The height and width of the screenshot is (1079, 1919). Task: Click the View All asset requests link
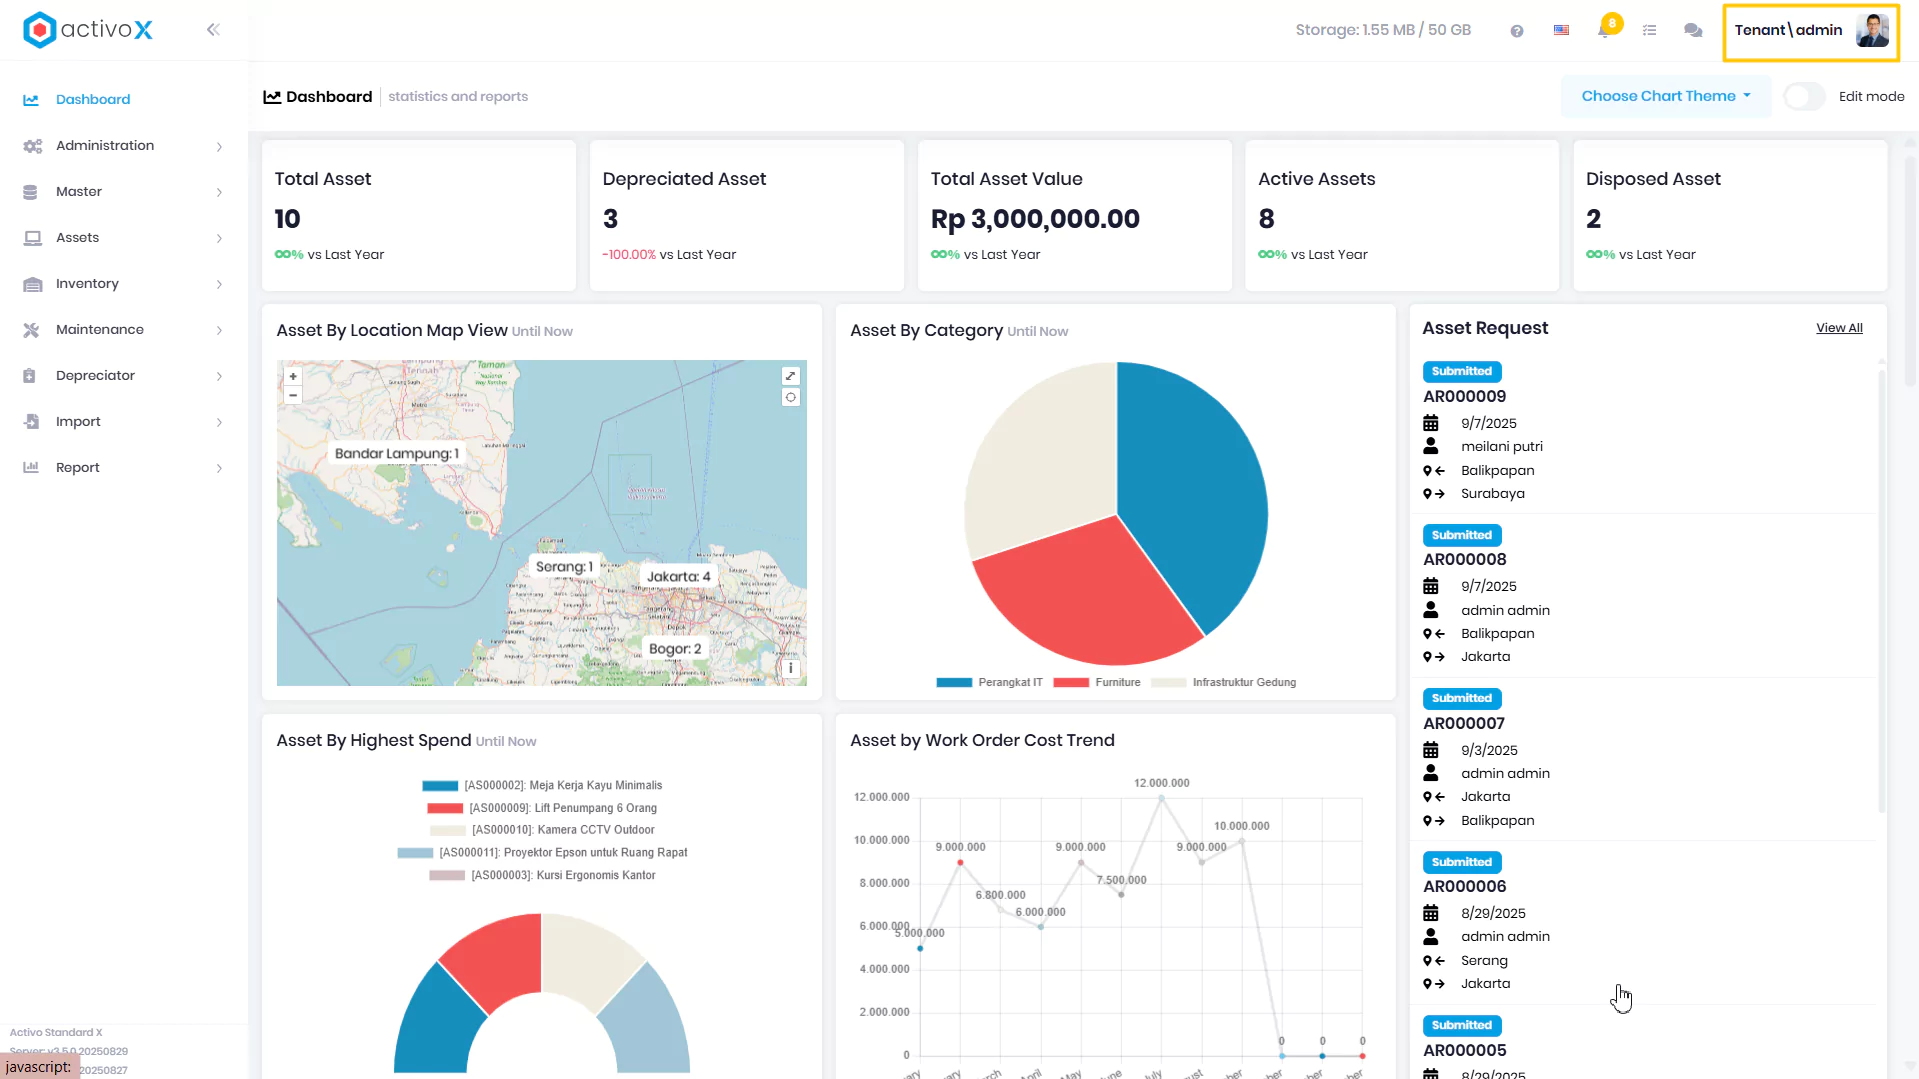tap(1839, 328)
